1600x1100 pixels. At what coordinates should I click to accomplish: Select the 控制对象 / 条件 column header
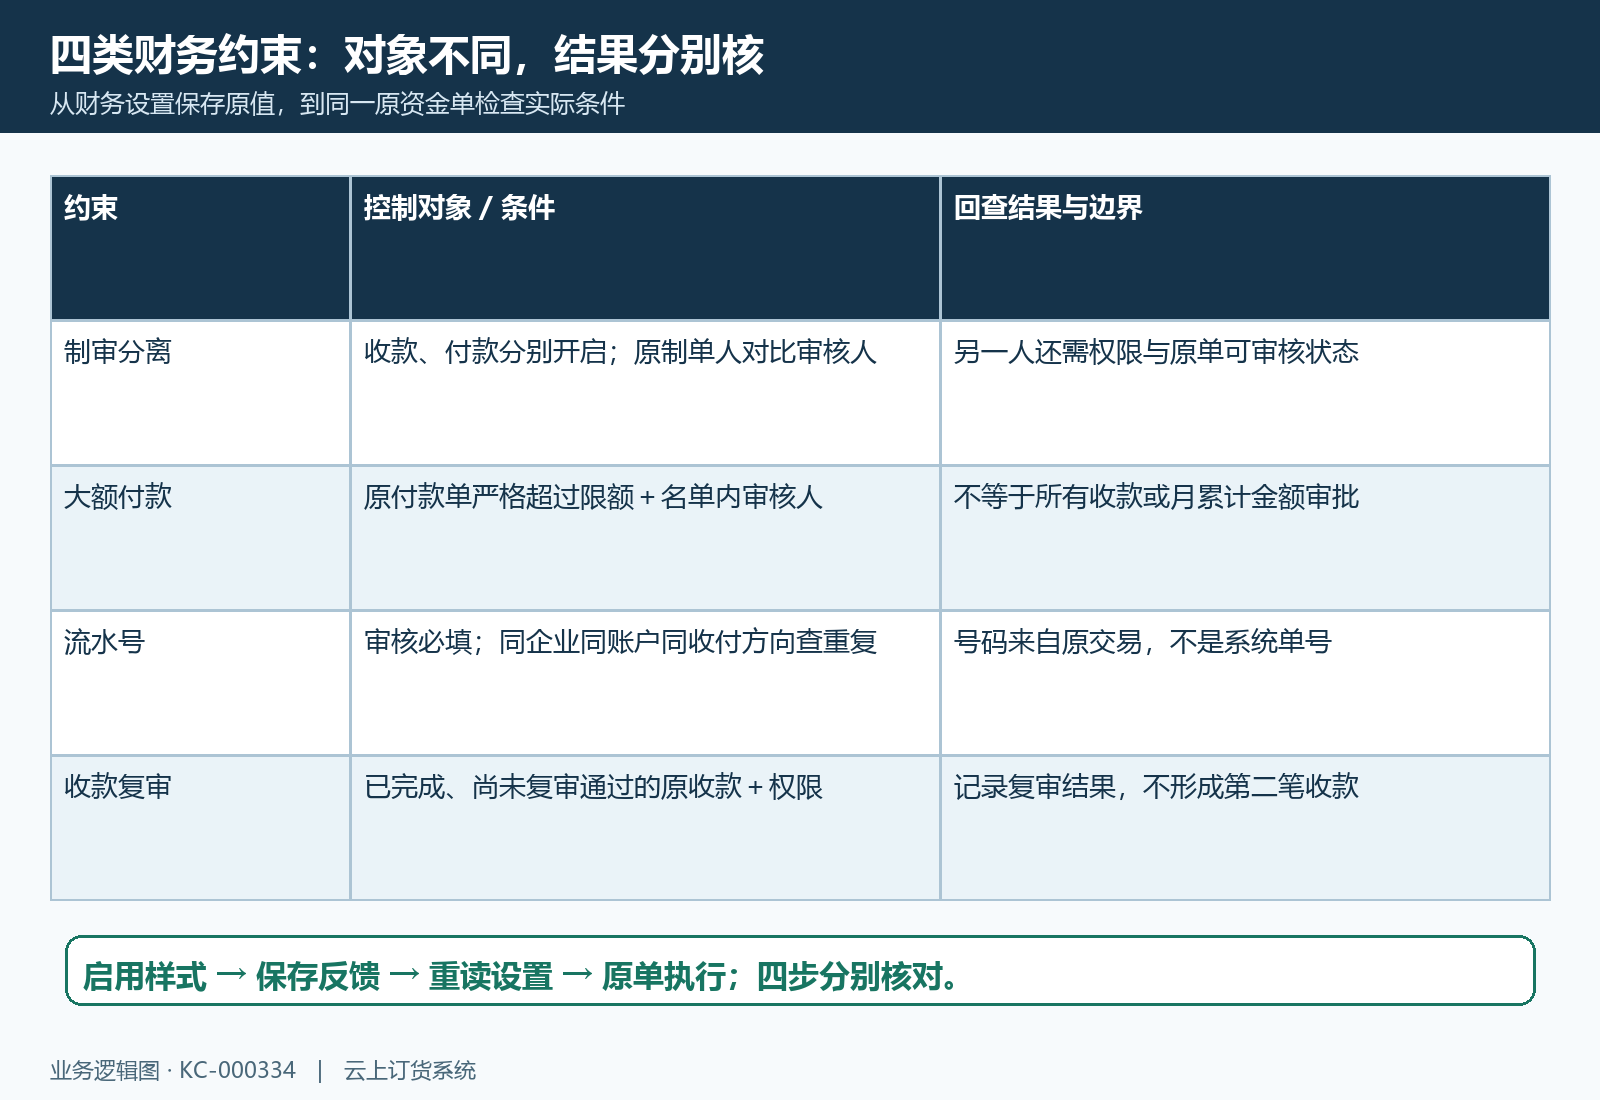[645, 248]
